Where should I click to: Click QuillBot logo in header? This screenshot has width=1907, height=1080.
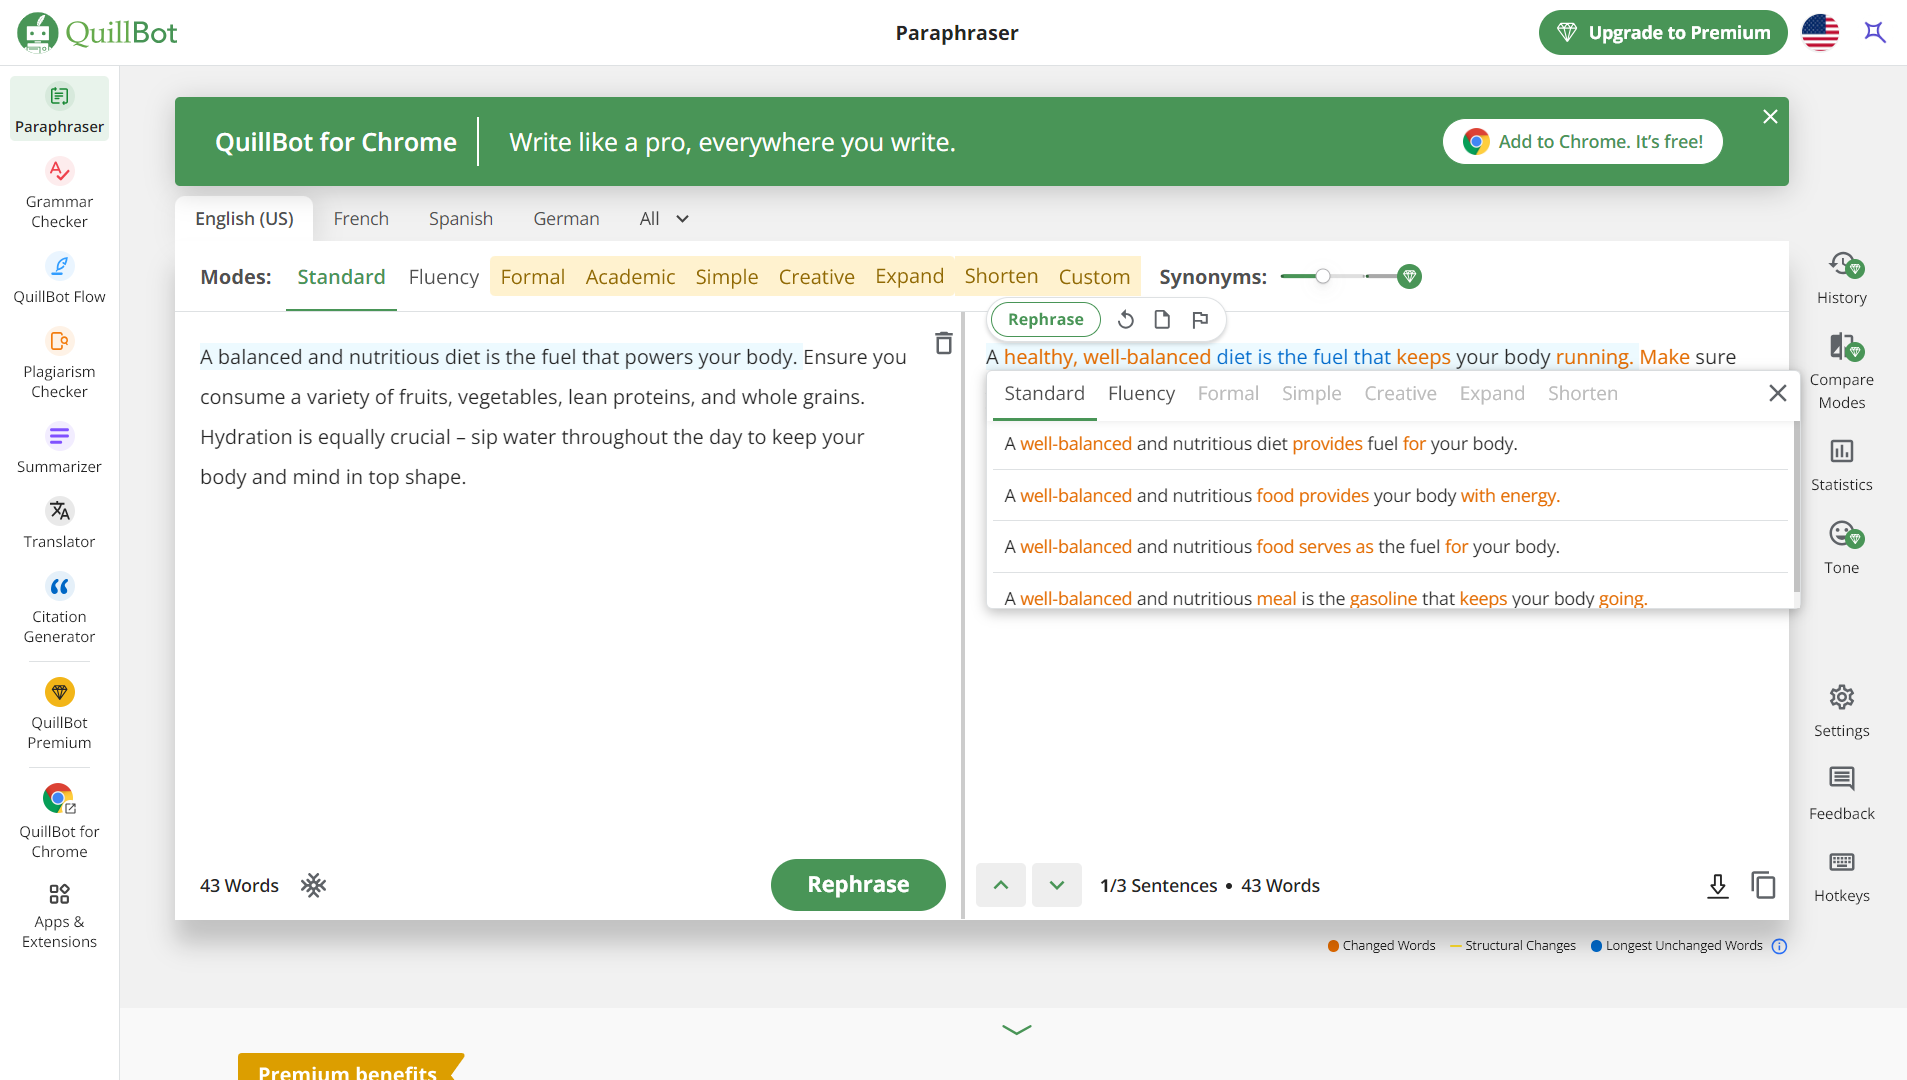point(97,32)
